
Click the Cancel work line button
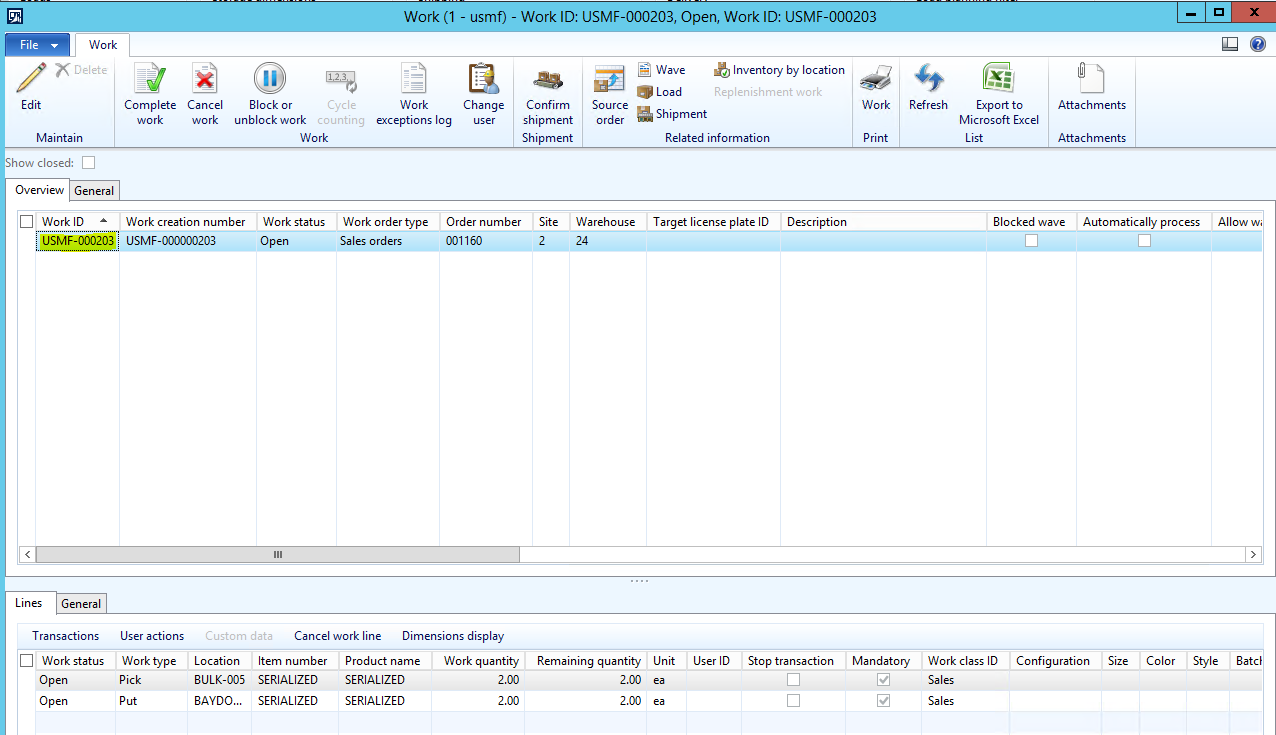(337, 636)
